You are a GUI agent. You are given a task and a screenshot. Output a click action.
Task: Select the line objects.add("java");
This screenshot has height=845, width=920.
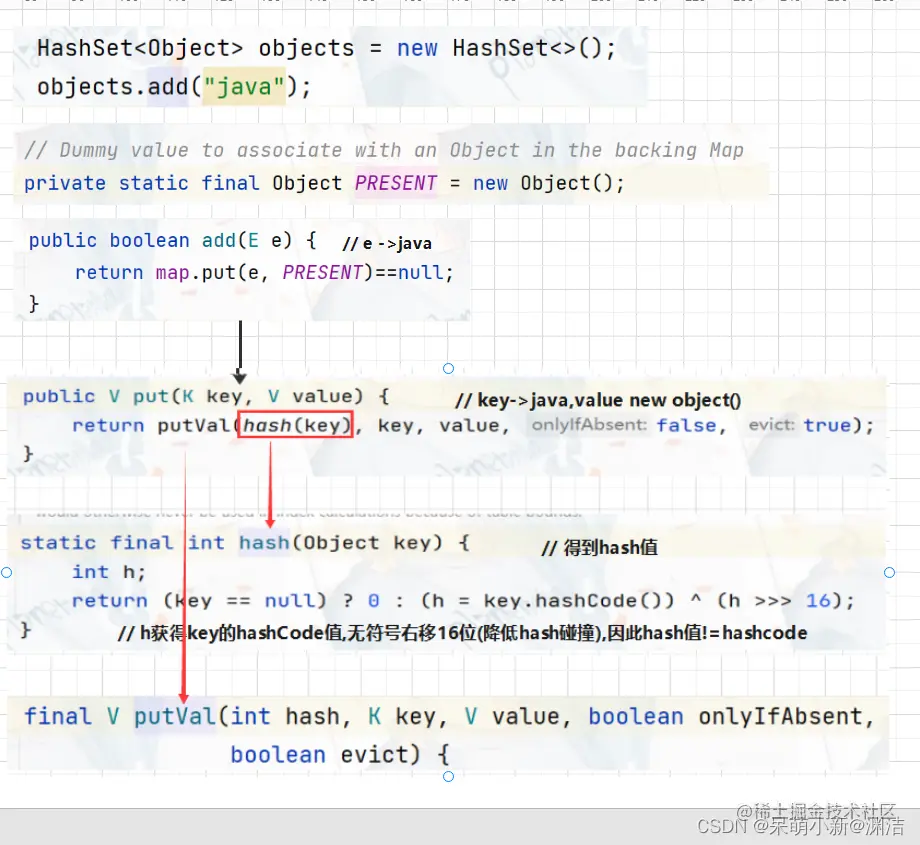coord(174,87)
